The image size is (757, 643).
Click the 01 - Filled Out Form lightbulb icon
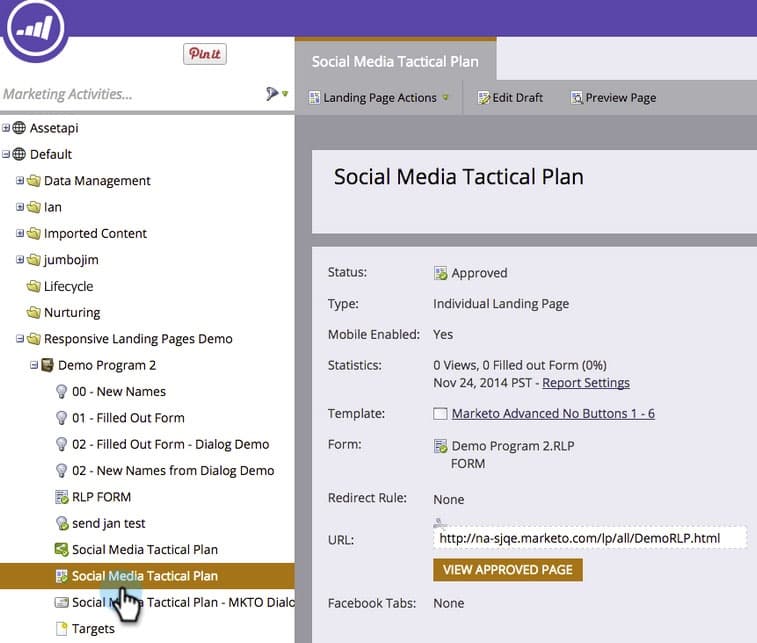(61, 418)
